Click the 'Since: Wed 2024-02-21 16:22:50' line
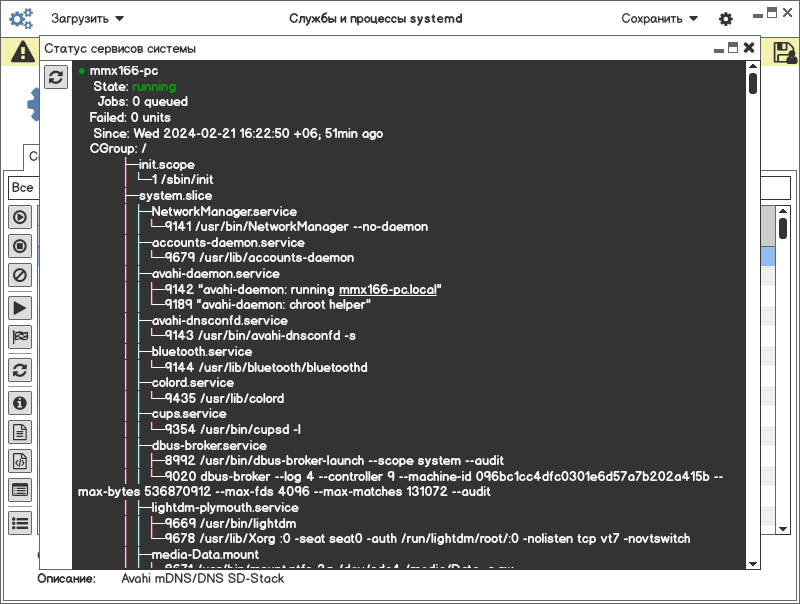 pyautogui.click(x=238, y=134)
